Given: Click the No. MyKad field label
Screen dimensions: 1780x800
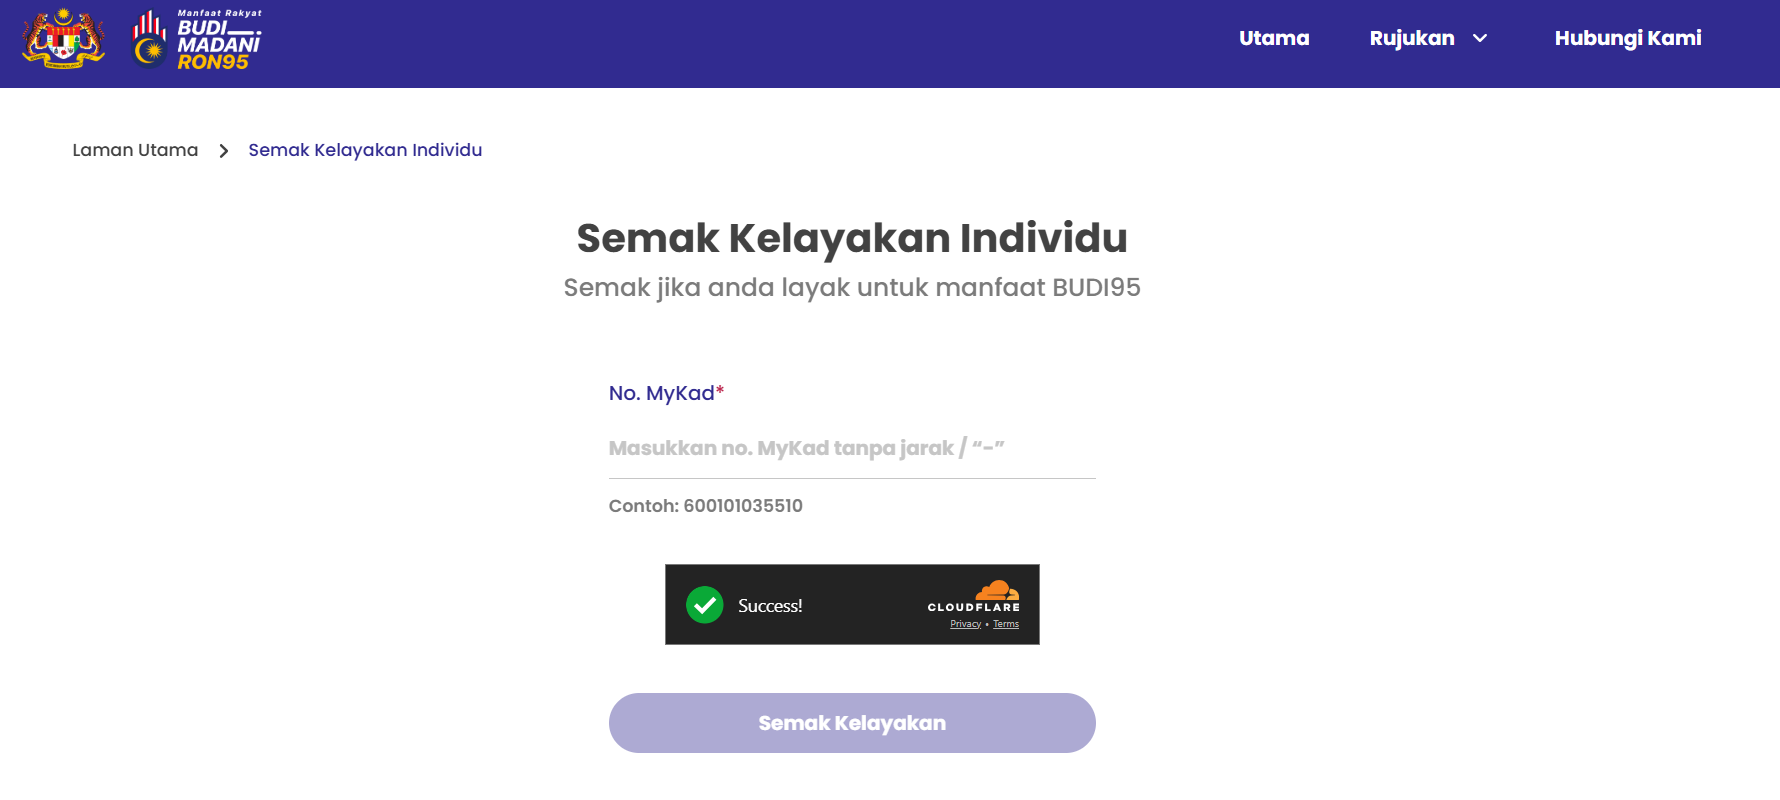Looking at the screenshot, I should tap(666, 393).
